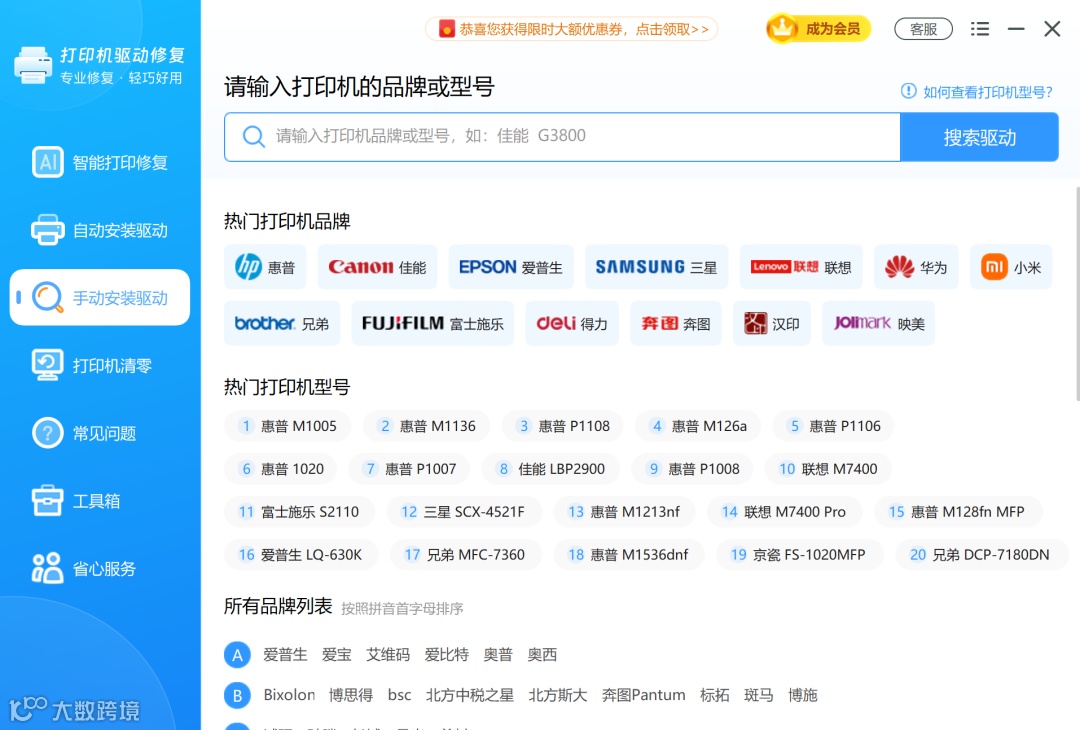Select the 手动安装驱动 sidebar item
Viewport: 1080px width, 730px height.
(100, 298)
